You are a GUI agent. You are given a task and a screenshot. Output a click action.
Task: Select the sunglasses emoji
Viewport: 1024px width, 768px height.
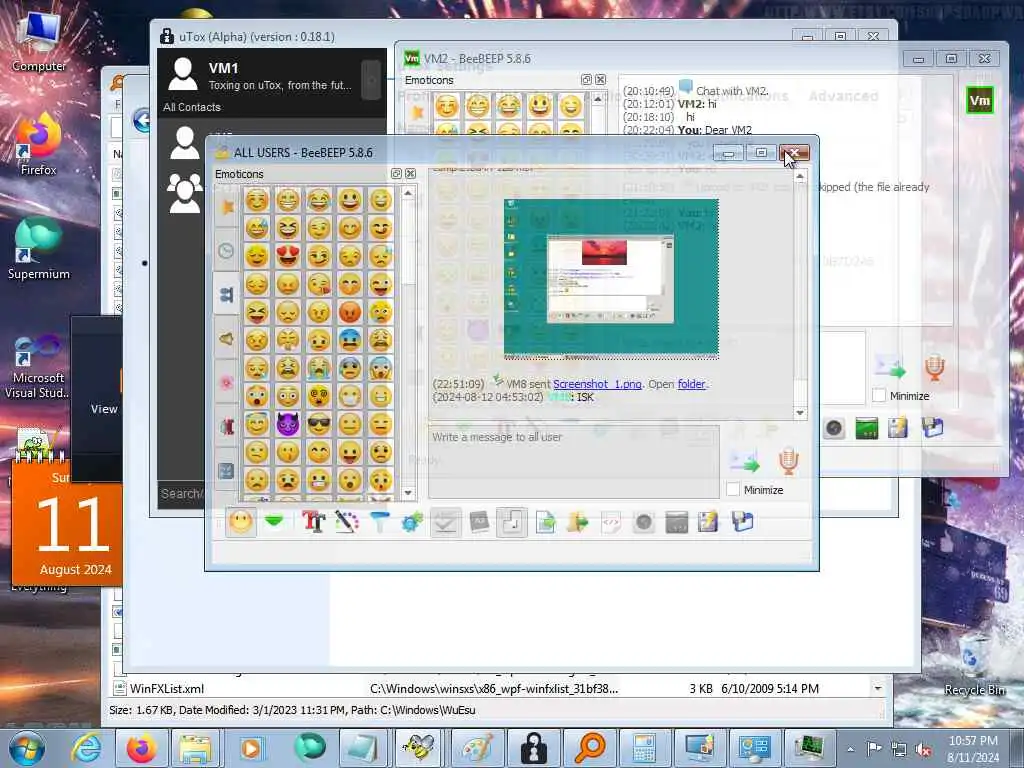click(x=319, y=424)
